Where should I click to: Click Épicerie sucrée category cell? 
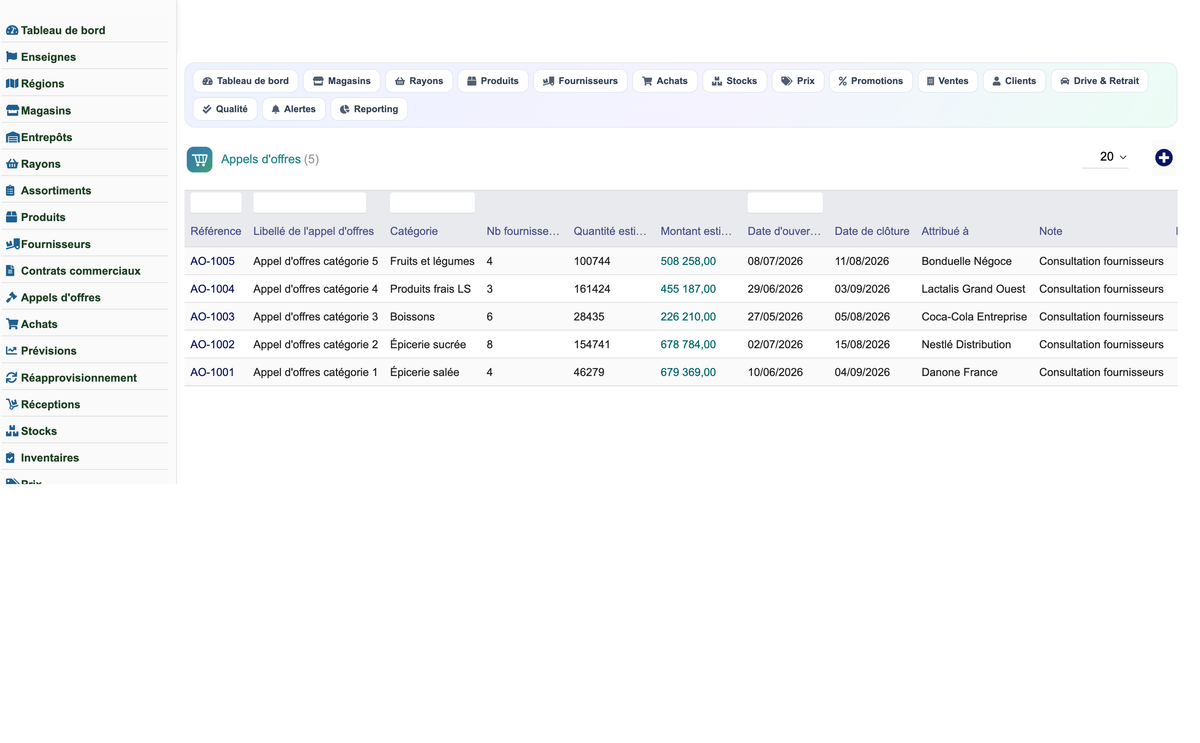(x=428, y=344)
